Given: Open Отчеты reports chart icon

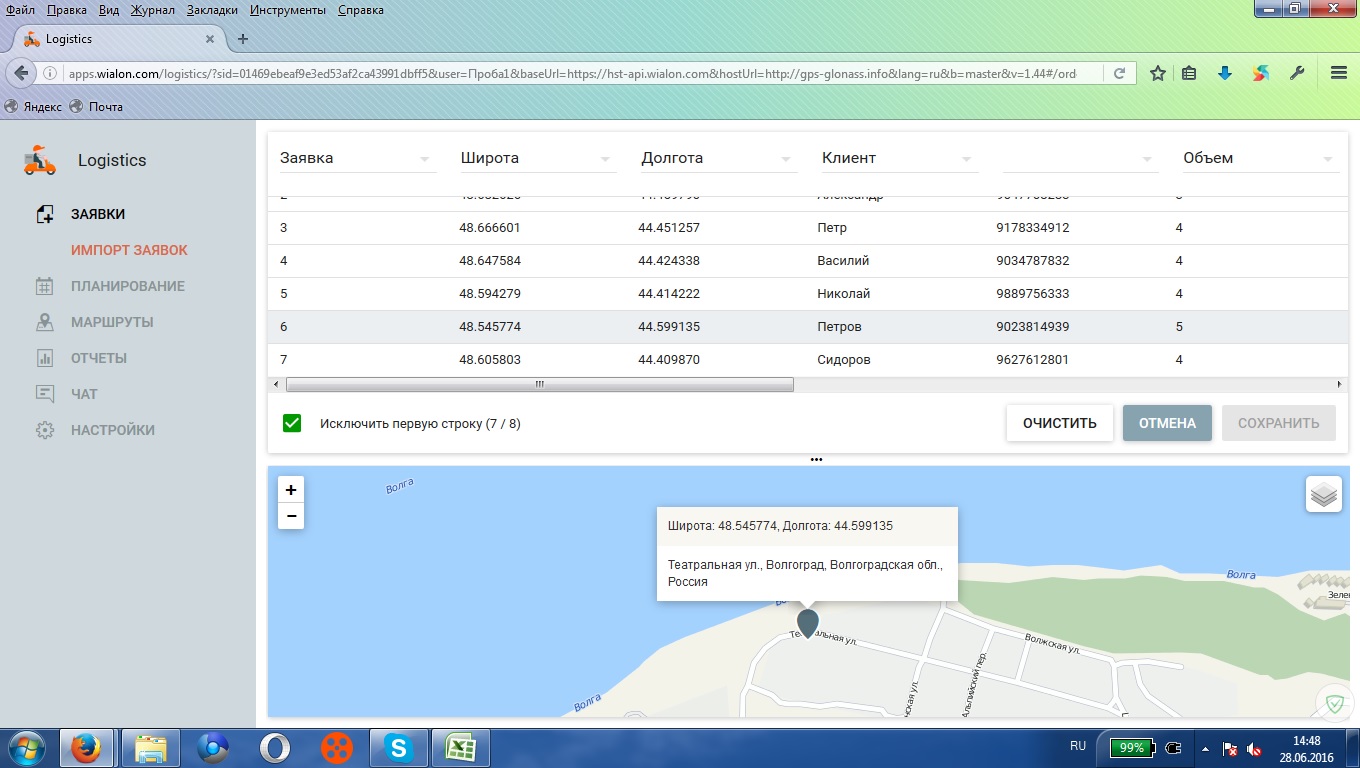Looking at the screenshot, I should coord(45,358).
